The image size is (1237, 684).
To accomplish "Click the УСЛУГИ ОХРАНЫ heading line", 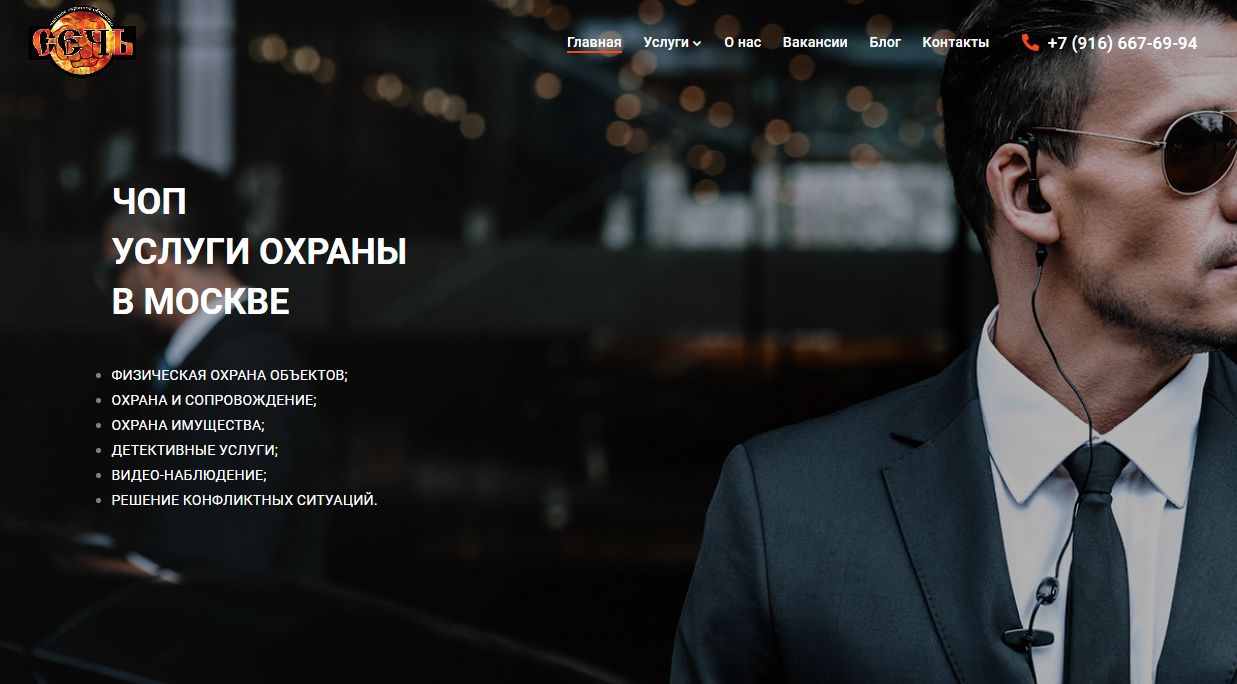I will click(259, 252).
